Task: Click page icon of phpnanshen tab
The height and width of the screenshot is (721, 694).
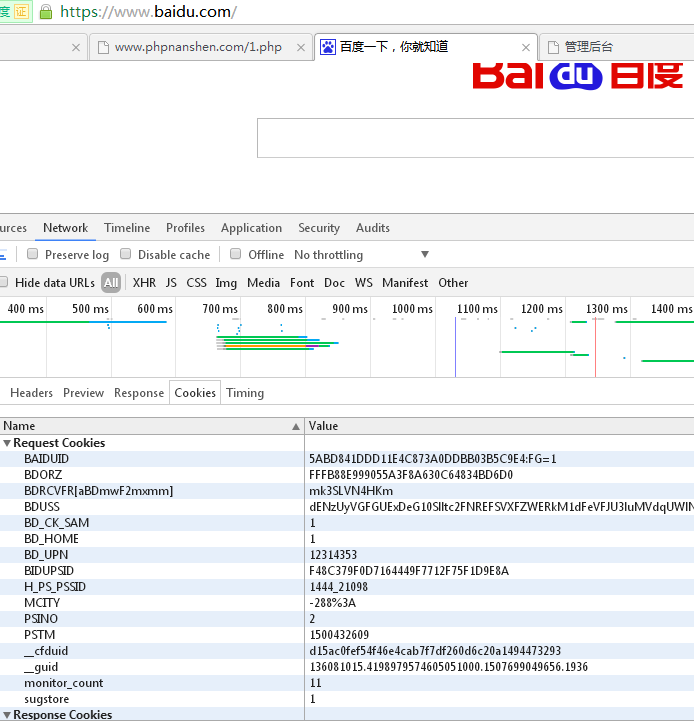Action: (x=103, y=47)
